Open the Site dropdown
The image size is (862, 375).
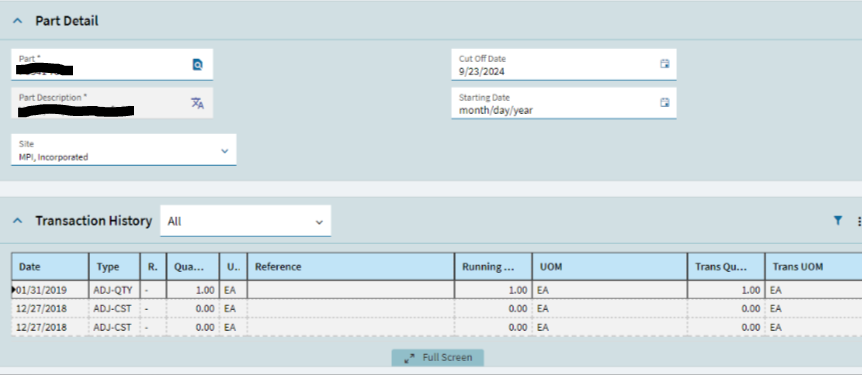point(124,150)
